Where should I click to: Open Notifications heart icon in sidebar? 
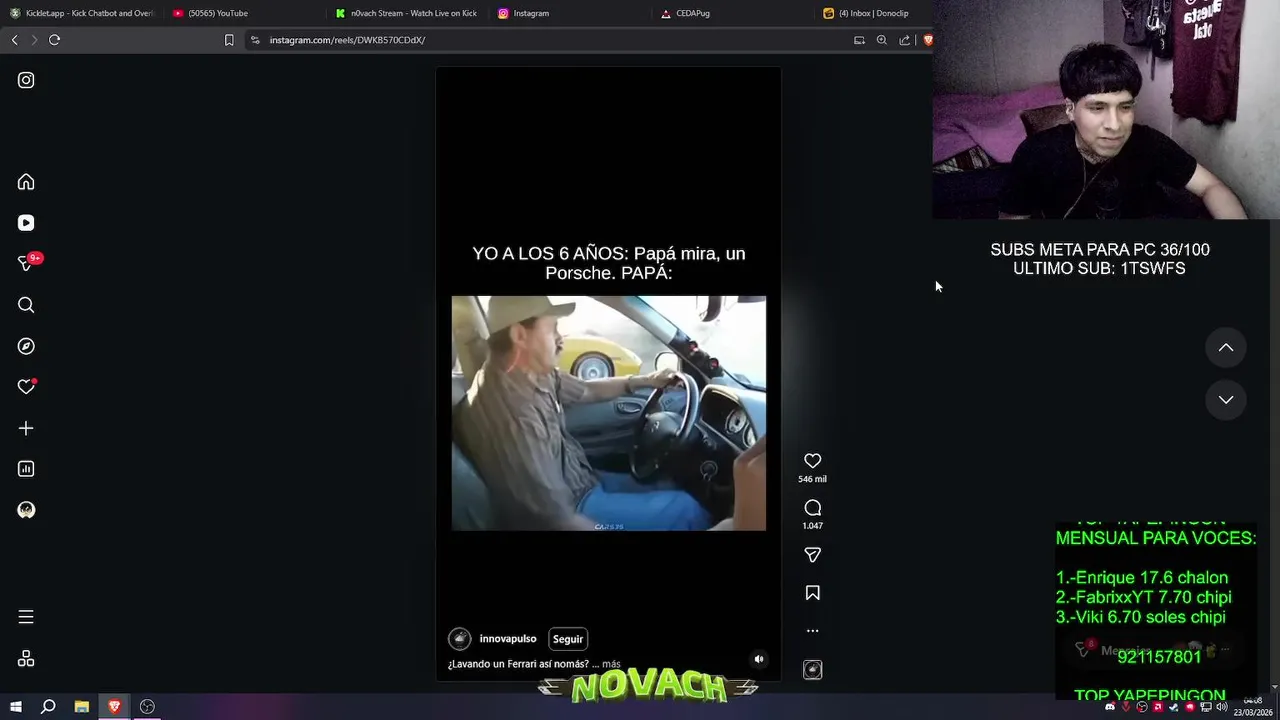click(26, 387)
